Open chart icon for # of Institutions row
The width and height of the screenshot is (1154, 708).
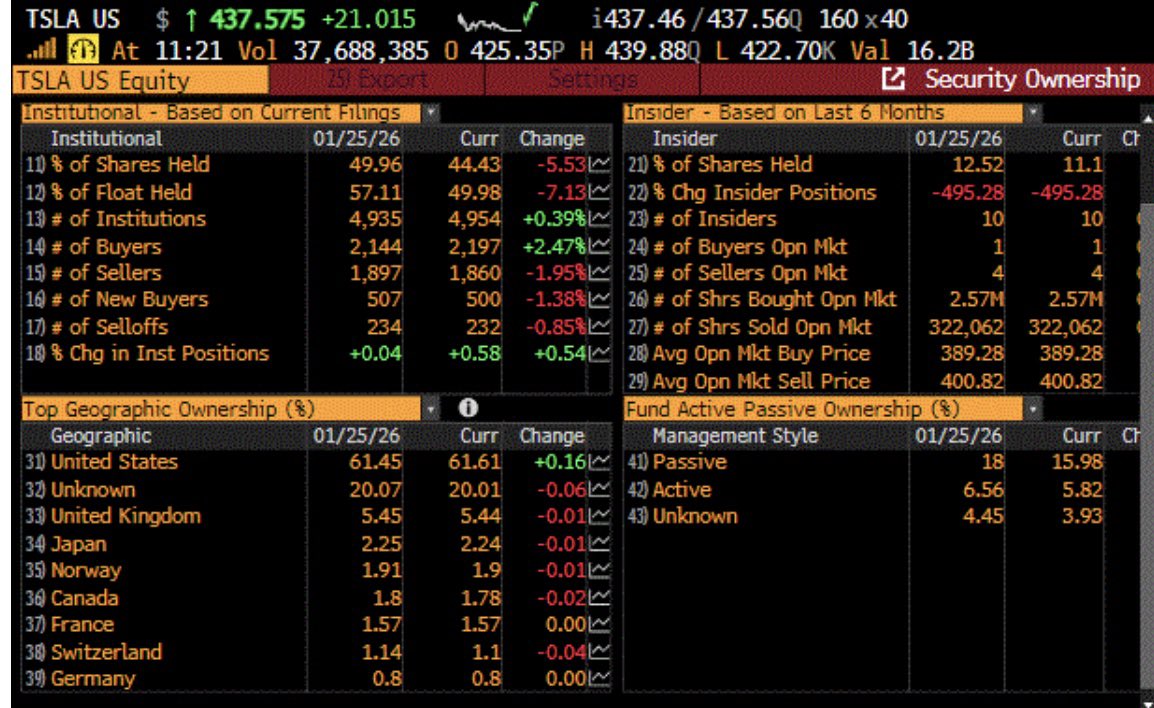[599, 219]
